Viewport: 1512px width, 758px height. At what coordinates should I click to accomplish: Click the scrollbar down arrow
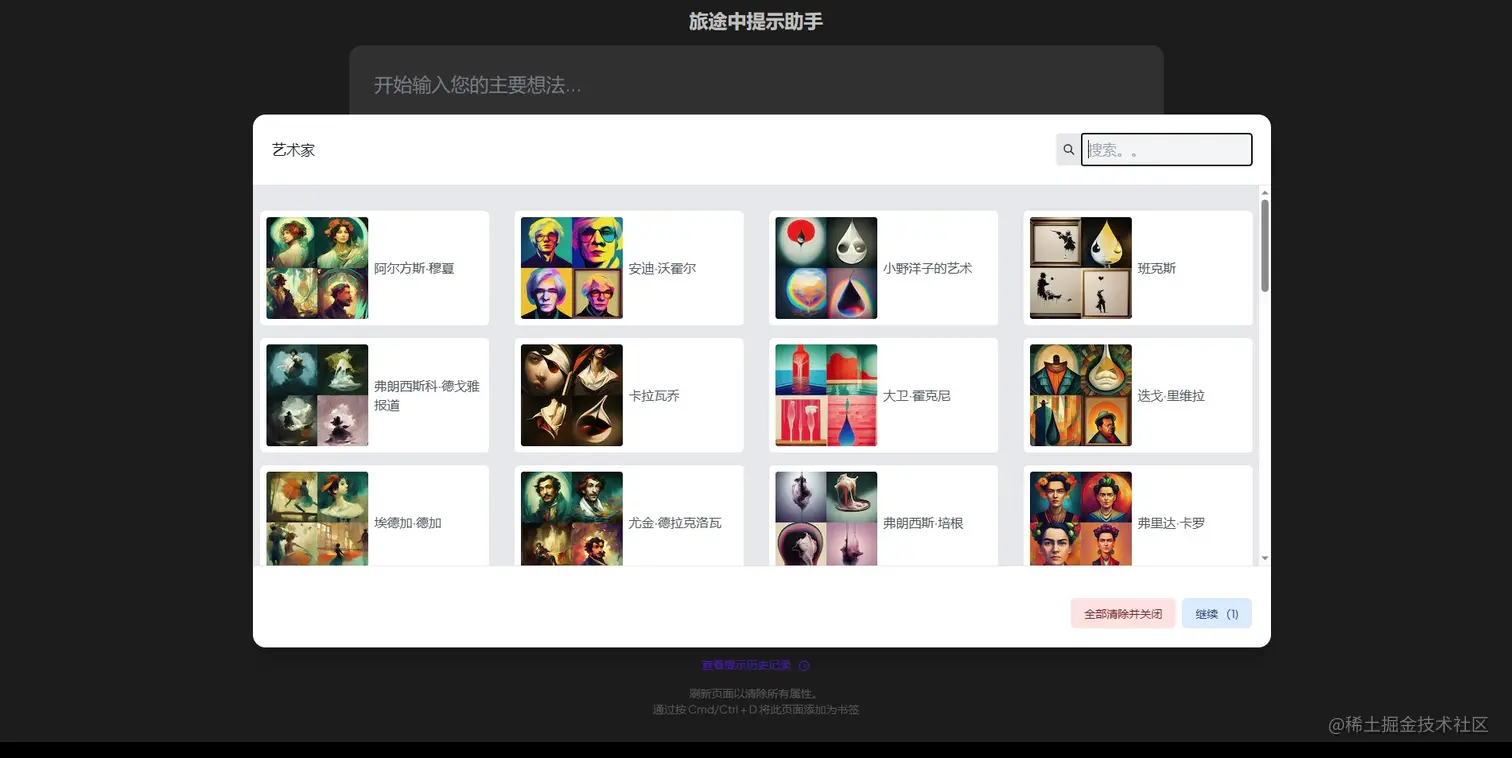pos(1265,558)
